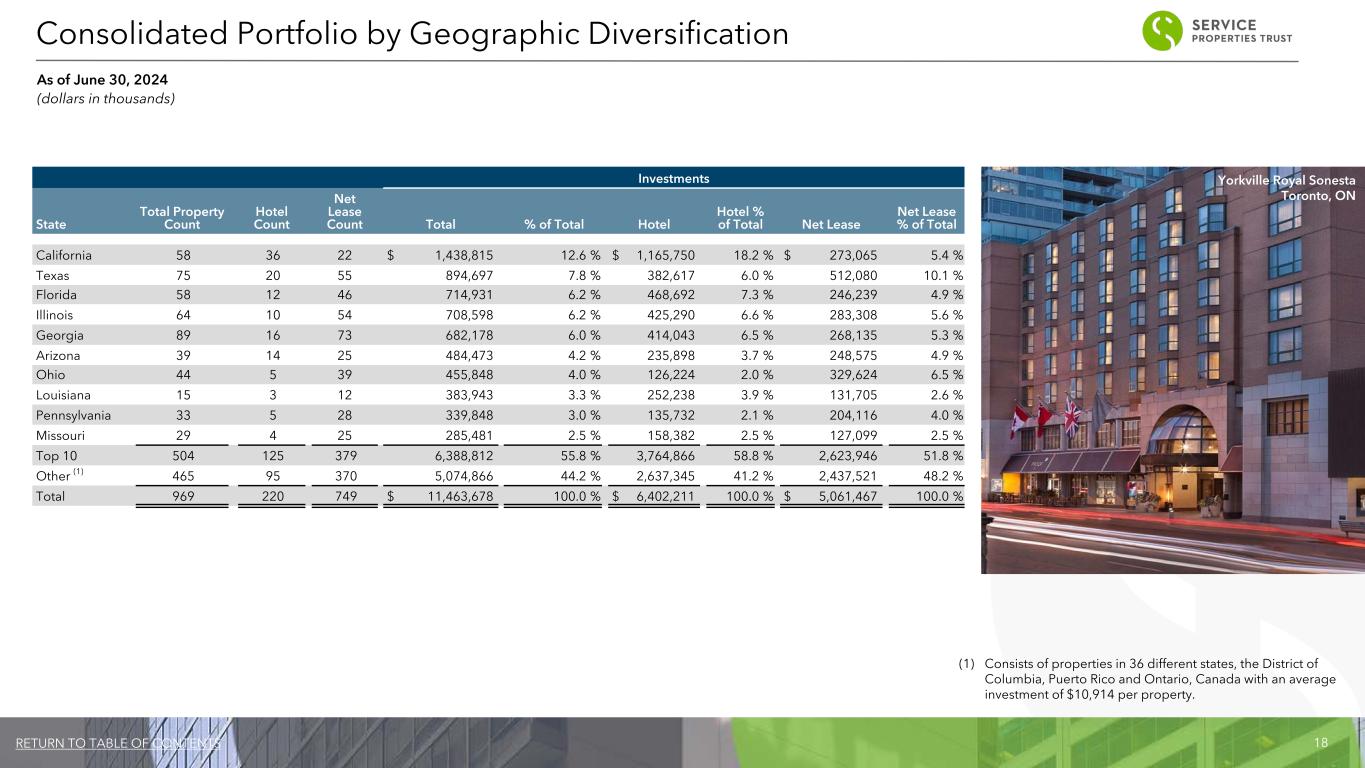
Task: Click the Yorkville Royal Sonesta hotel photo
Action: coord(1172,380)
